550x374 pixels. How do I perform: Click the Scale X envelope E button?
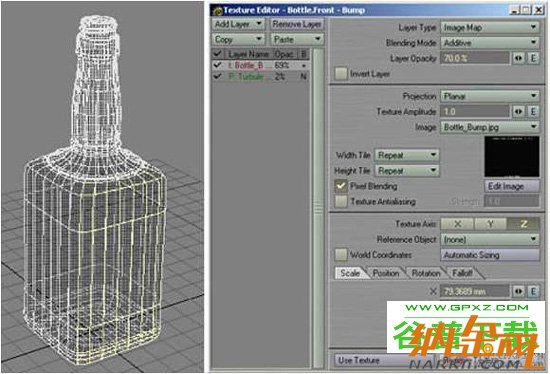tap(534, 291)
